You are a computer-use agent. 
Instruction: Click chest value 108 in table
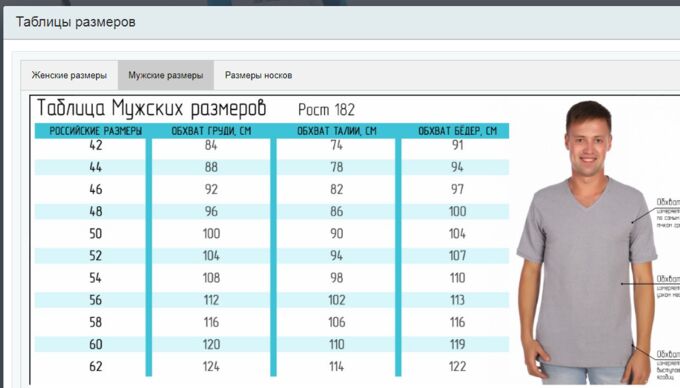(x=211, y=278)
